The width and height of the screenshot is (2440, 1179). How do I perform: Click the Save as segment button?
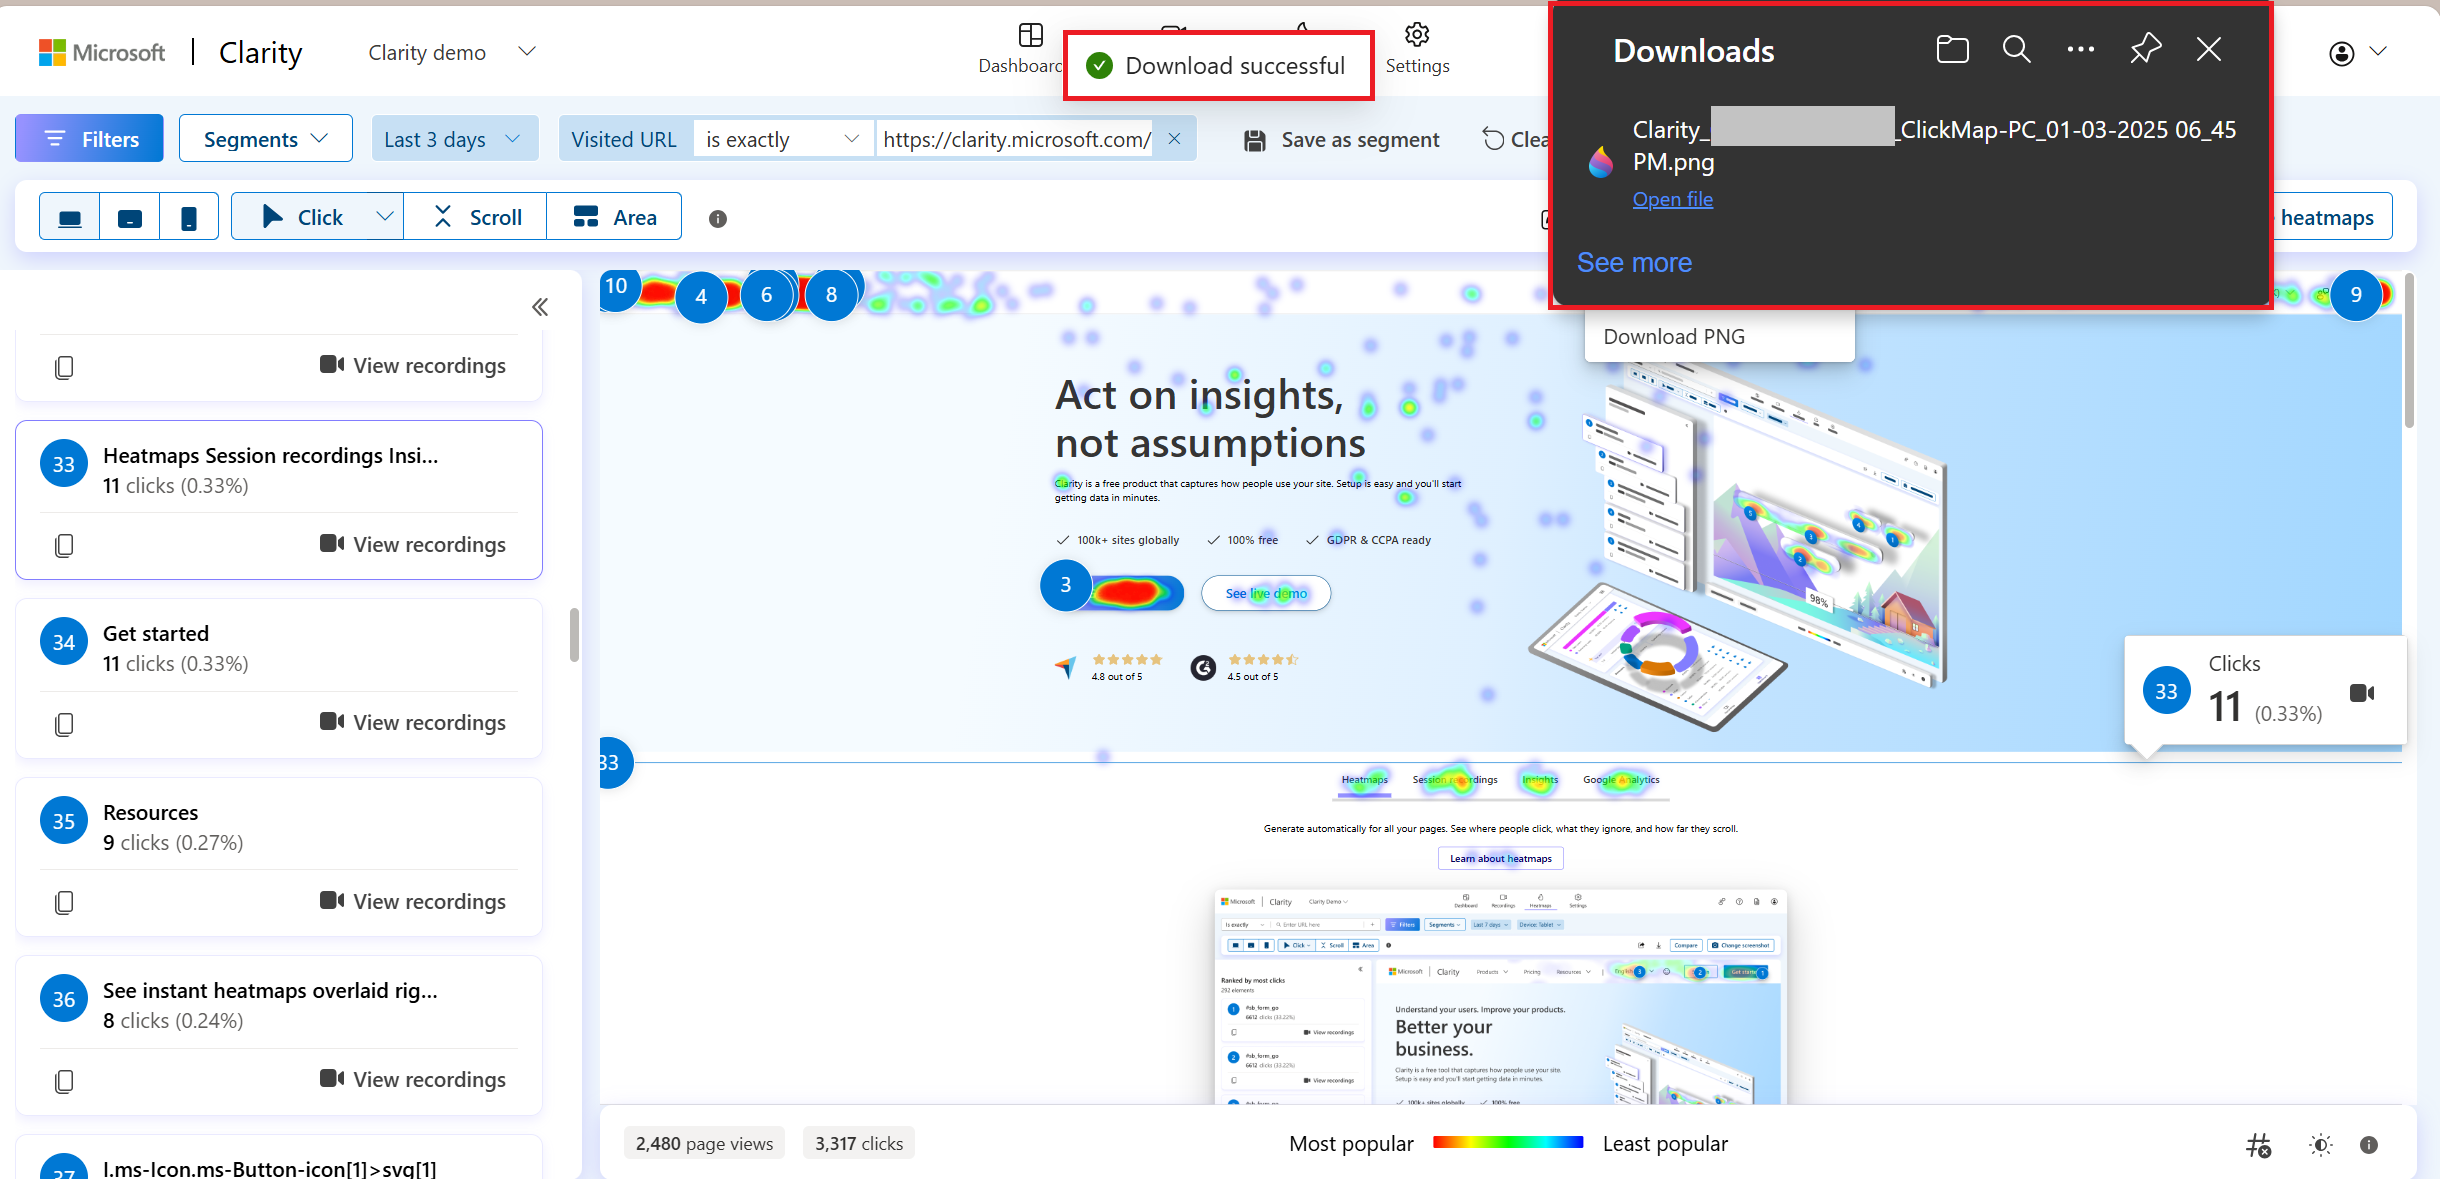click(x=1343, y=138)
